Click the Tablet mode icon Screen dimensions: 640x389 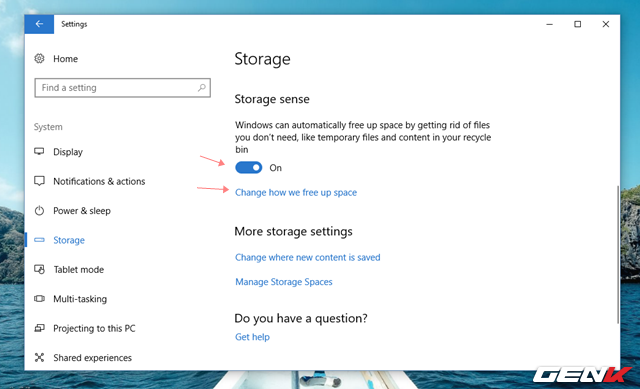point(39,269)
